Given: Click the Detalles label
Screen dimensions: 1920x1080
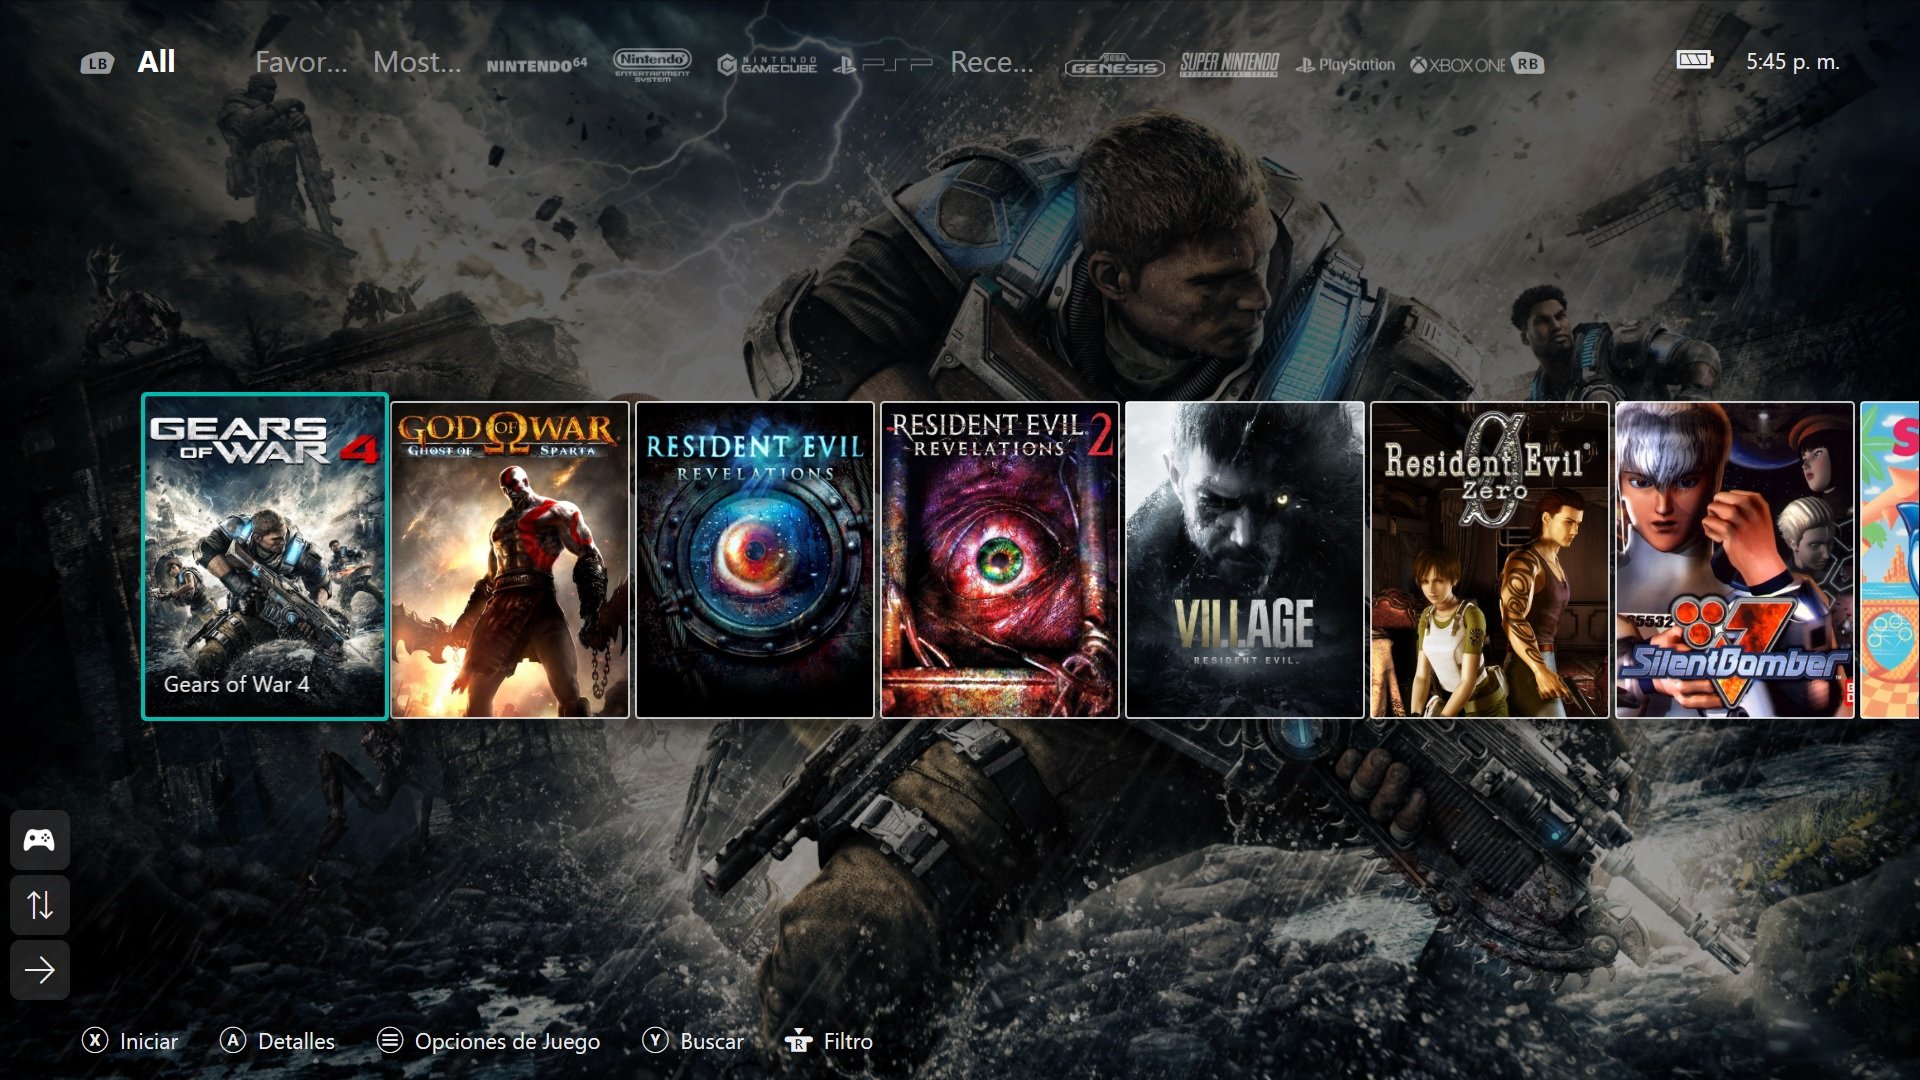Looking at the screenshot, I should coord(297,1041).
